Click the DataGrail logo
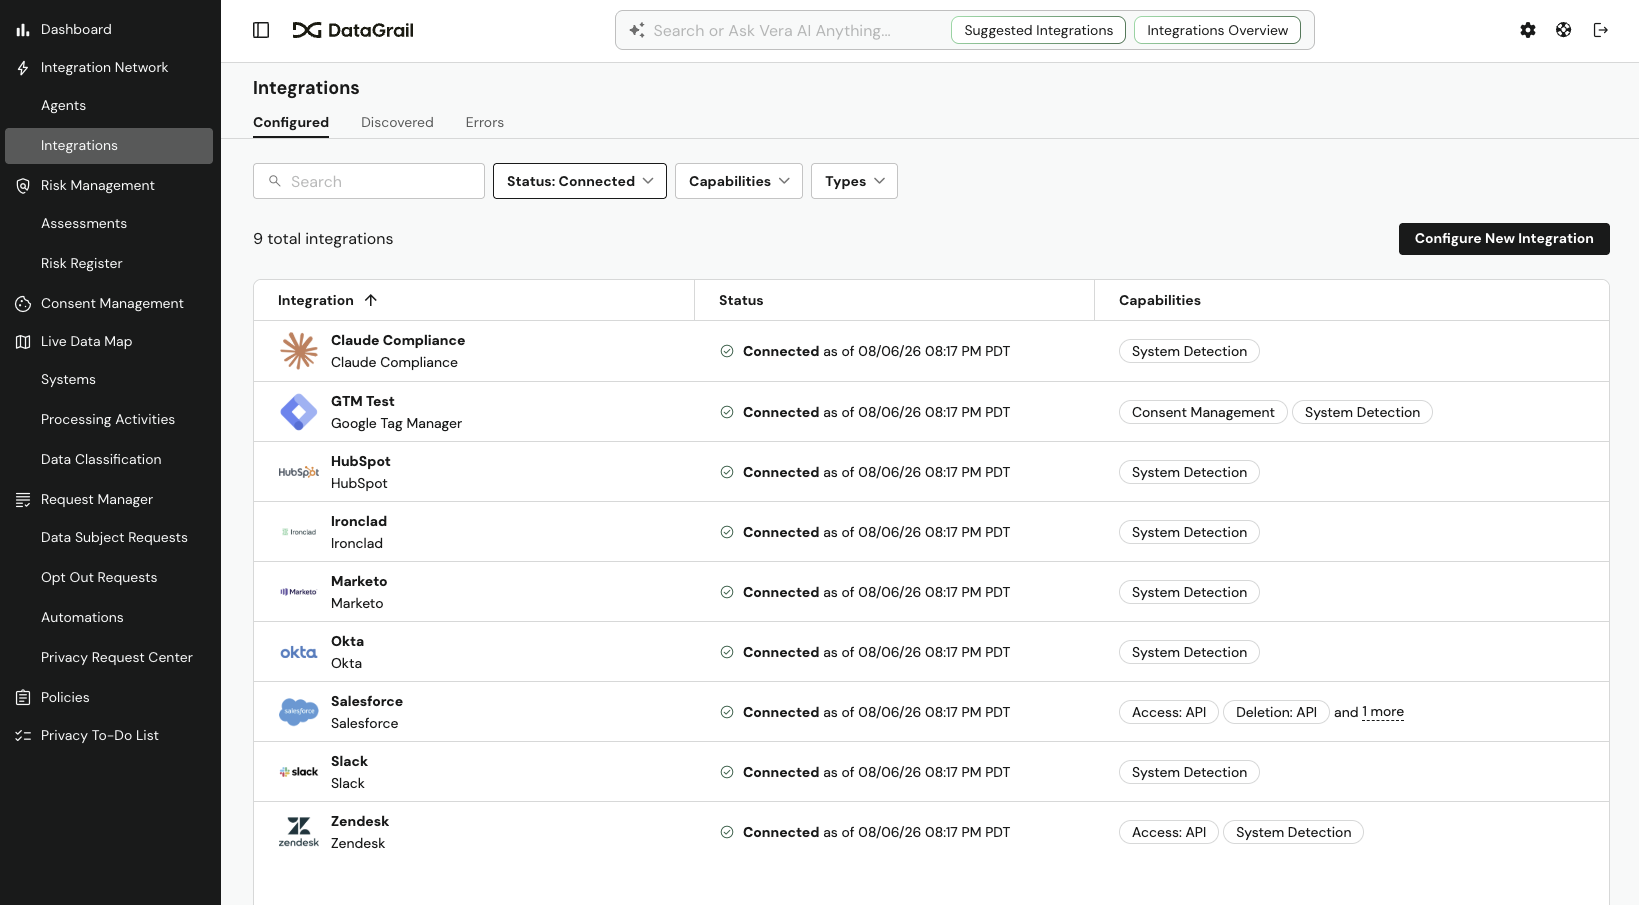The height and width of the screenshot is (905, 1639). (x=353, y=30)
